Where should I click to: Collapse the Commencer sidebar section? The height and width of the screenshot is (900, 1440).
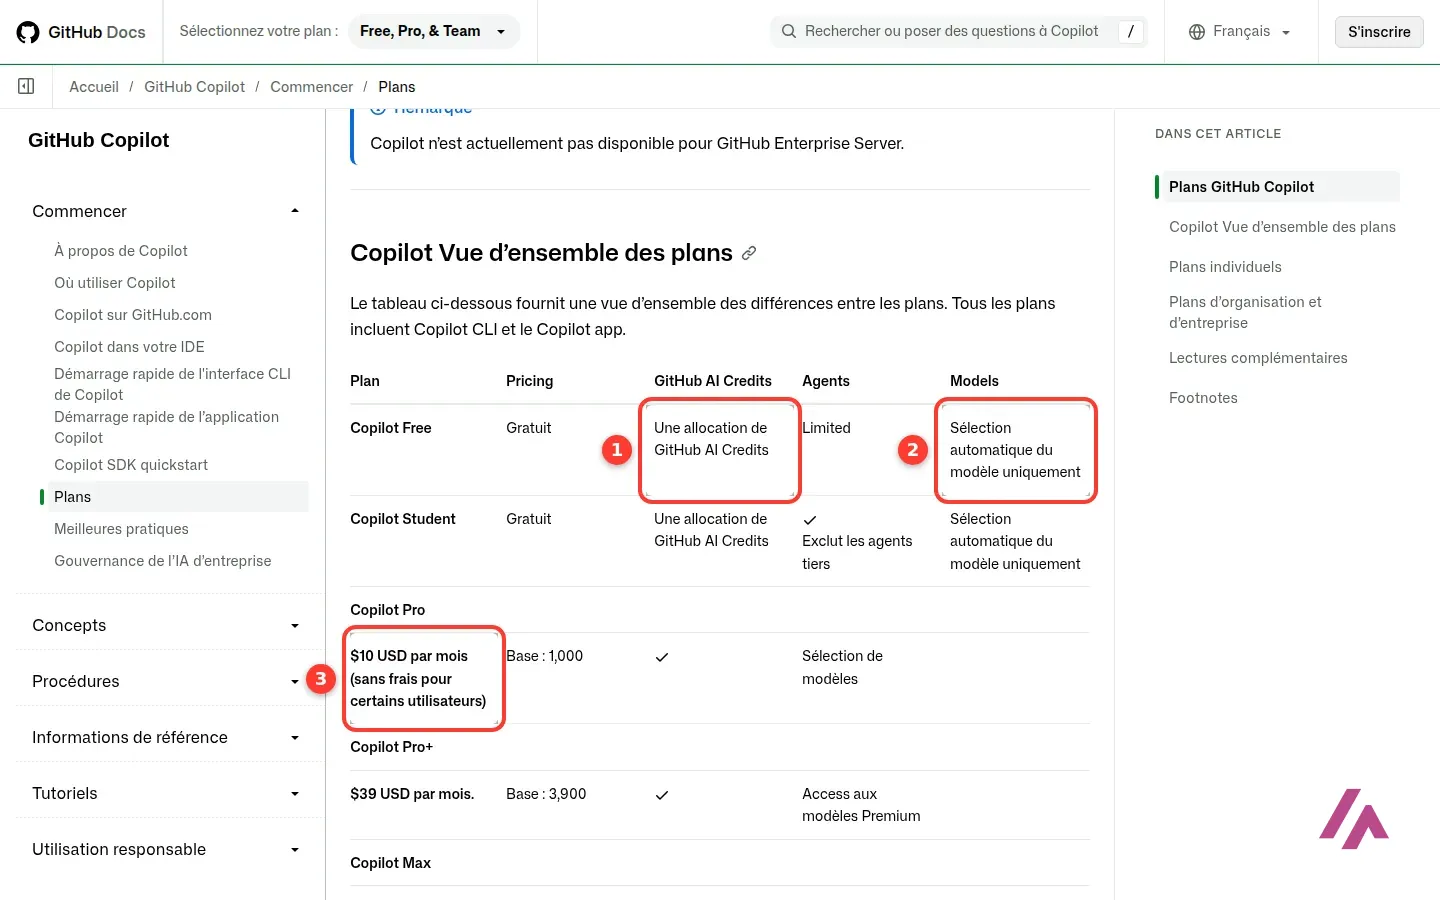click(x=166, y=211)
